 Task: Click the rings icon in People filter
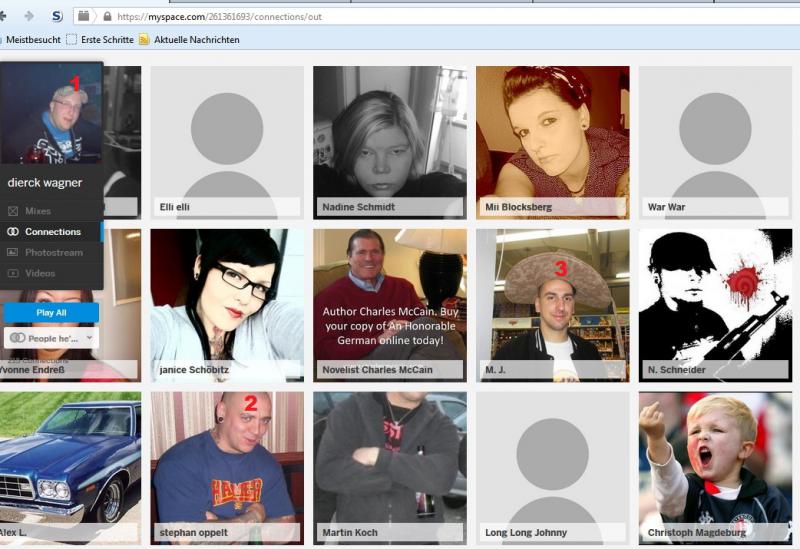17,338
